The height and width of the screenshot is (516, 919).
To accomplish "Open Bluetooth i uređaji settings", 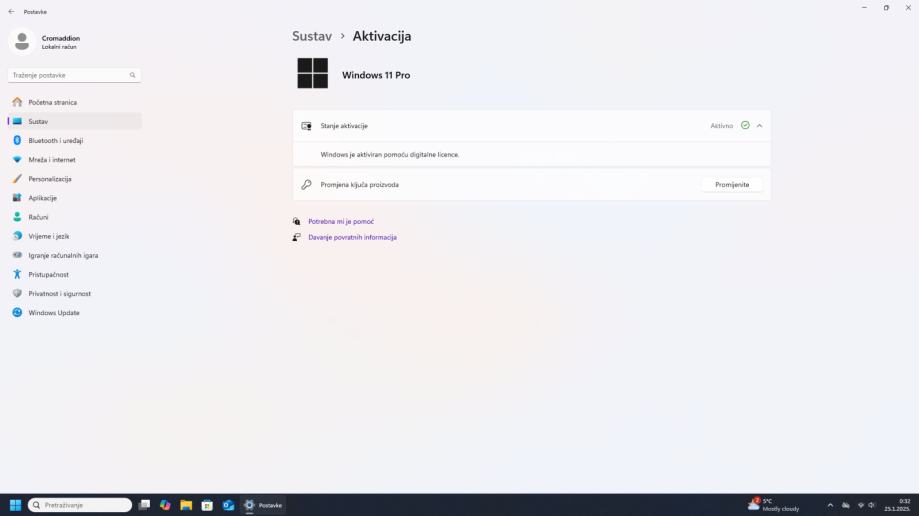I will click(x=74, y=141).
